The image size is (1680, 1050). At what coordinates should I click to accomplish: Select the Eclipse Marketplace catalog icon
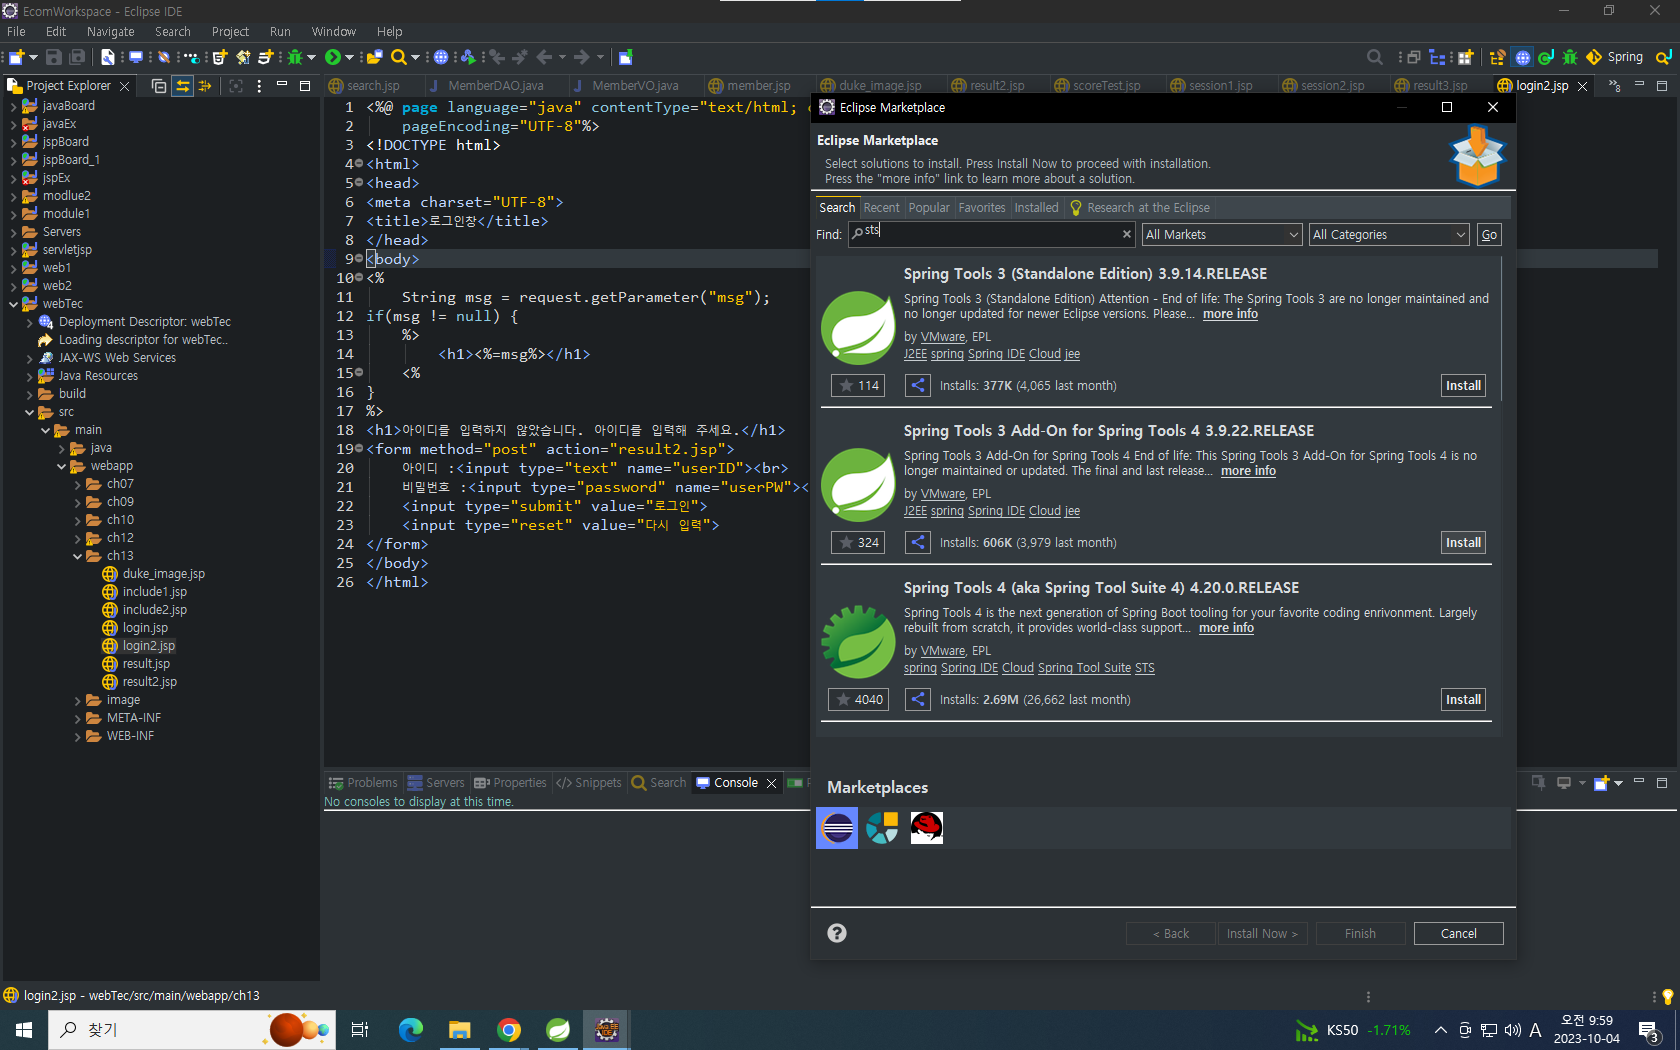point(837,828)
